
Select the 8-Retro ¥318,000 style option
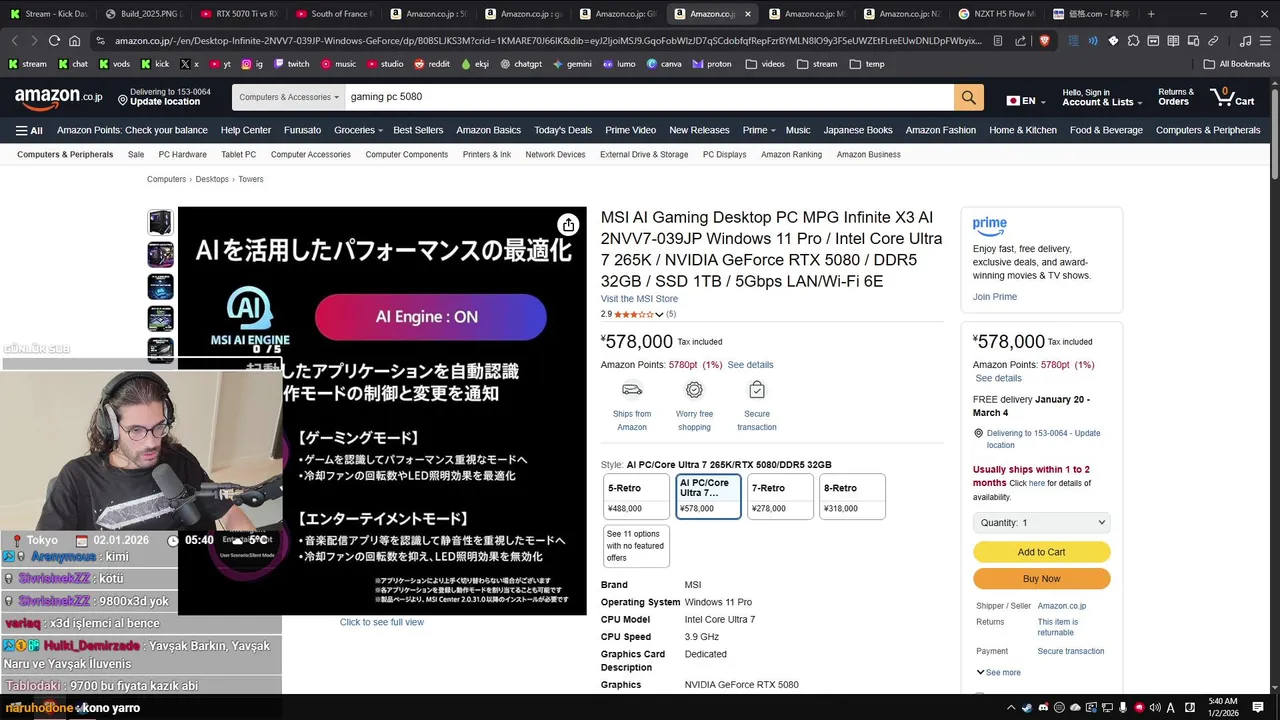pos(852,497)
